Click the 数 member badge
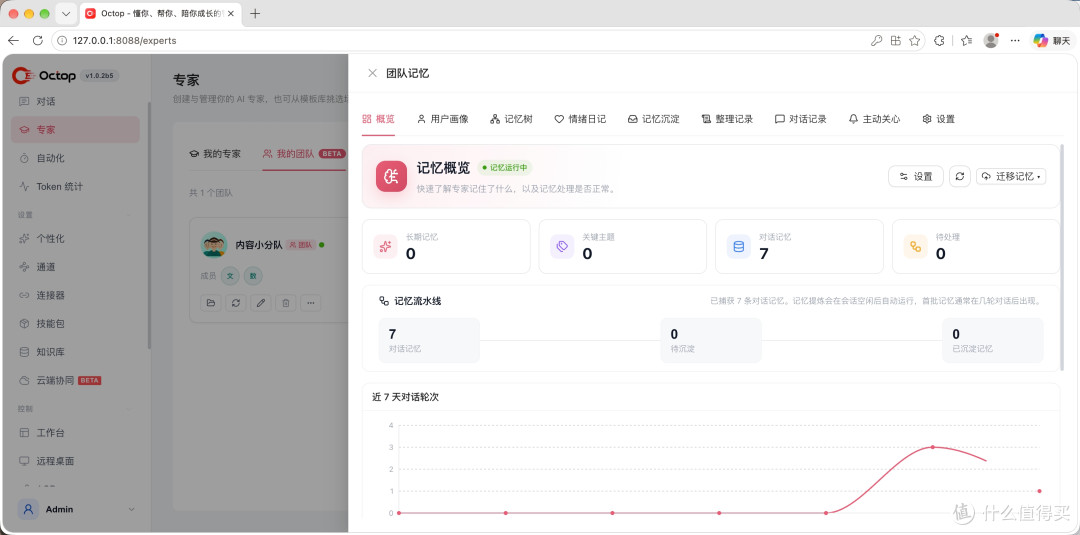Image resolution: width=1080 pixels, height=535 pixels. click(253, 275)
